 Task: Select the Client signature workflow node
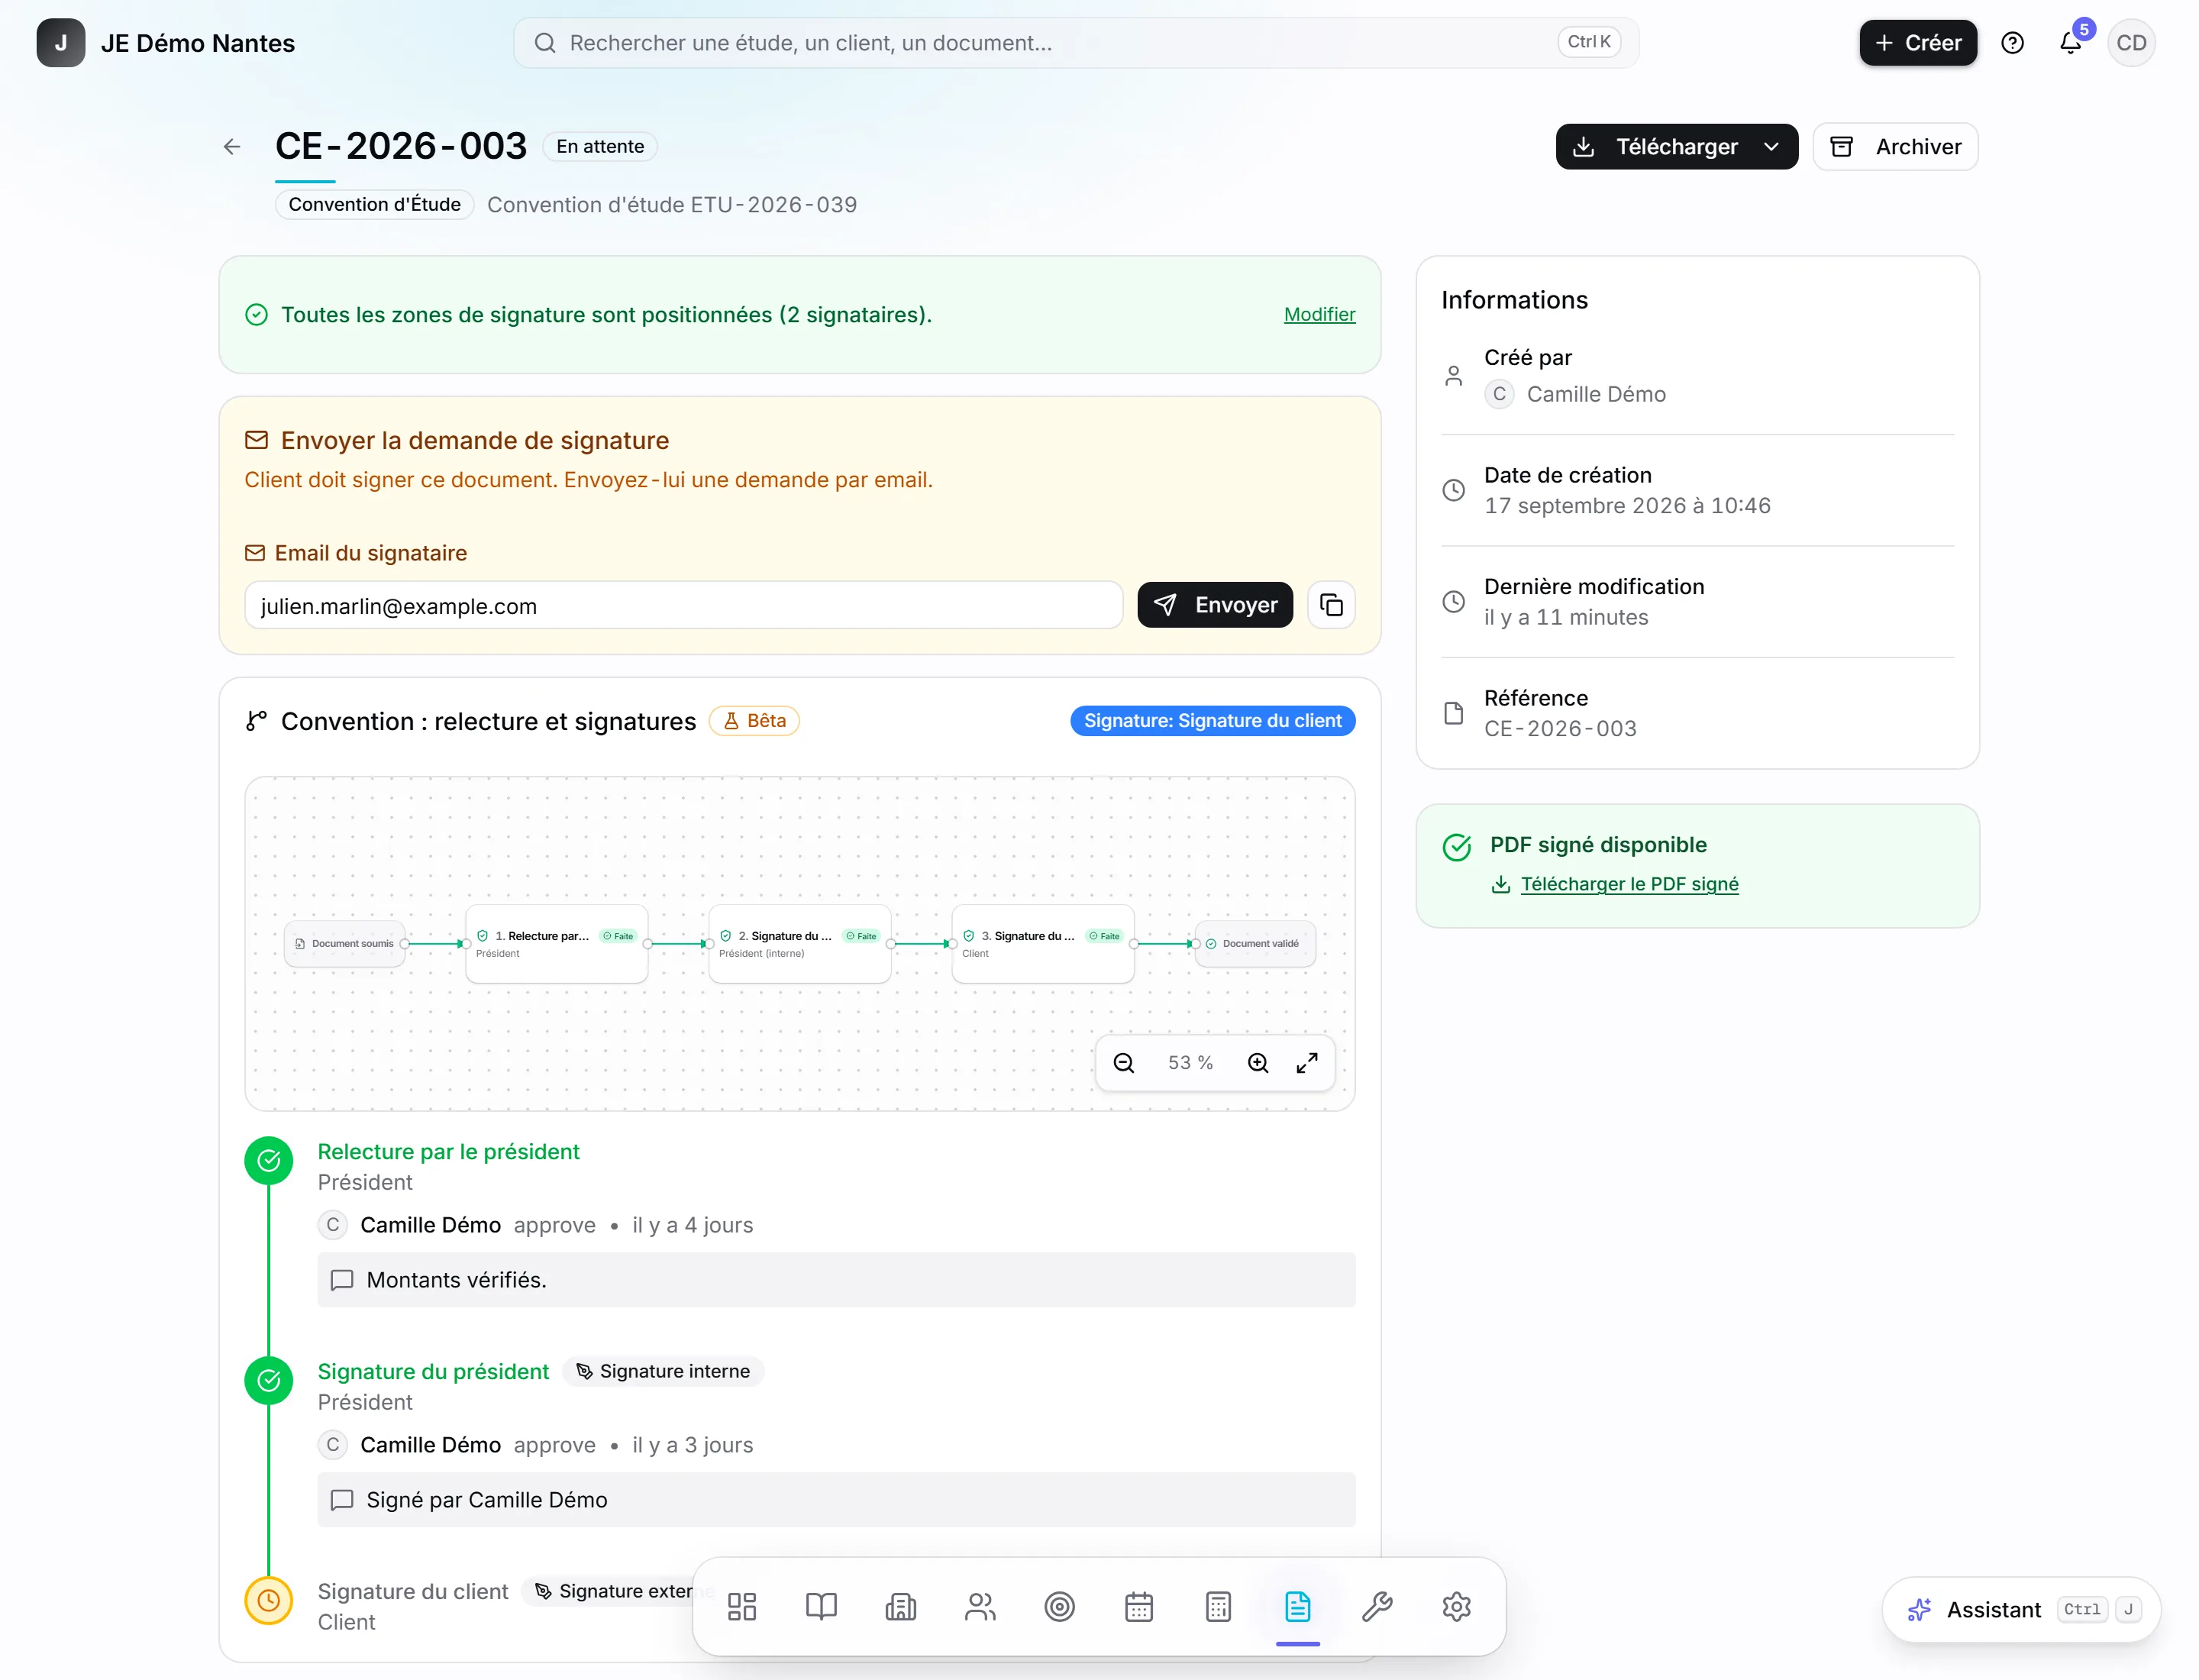[1043, 944]
